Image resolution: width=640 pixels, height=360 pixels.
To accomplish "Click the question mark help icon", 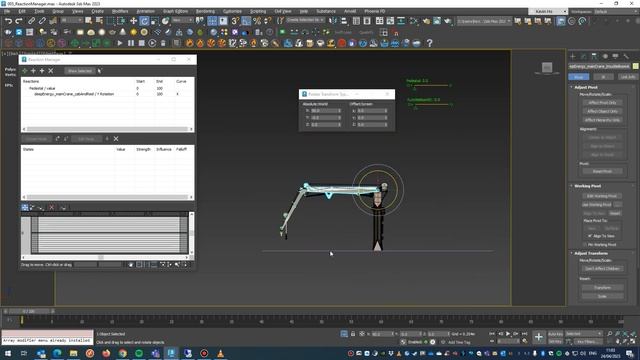I will point(429,43).
